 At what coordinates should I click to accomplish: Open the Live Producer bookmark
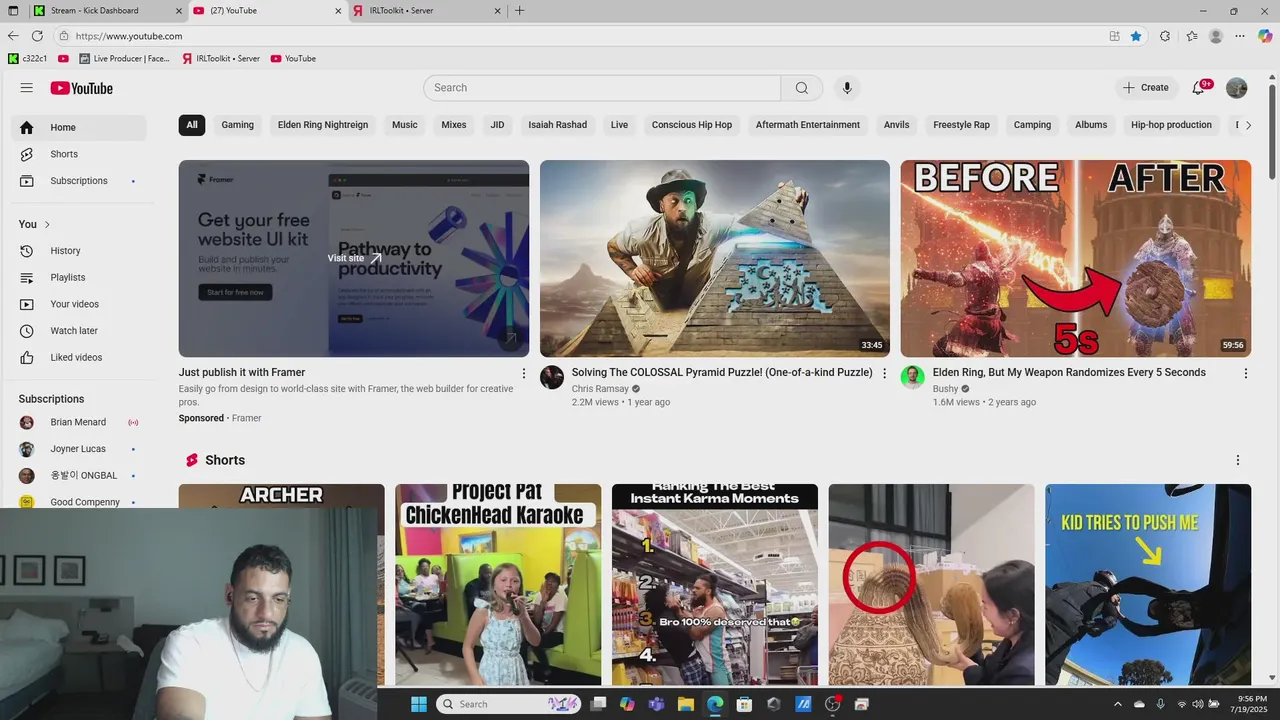[x=124, y=59]
